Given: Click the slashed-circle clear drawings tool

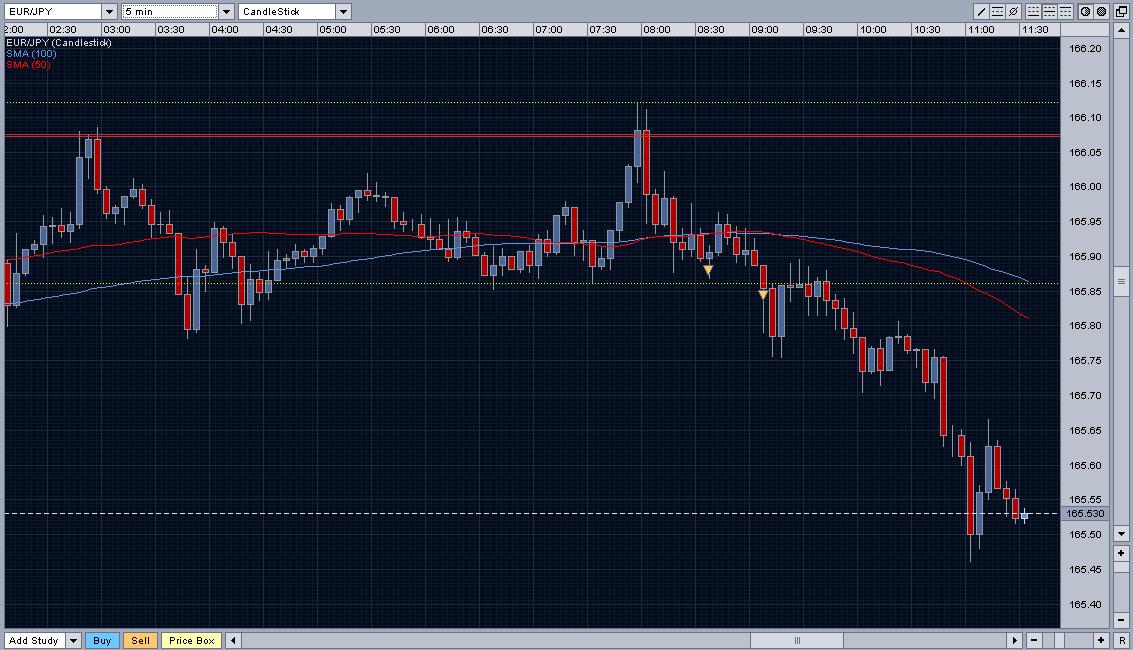Looking at the screenshot, I should [1013, 12].
